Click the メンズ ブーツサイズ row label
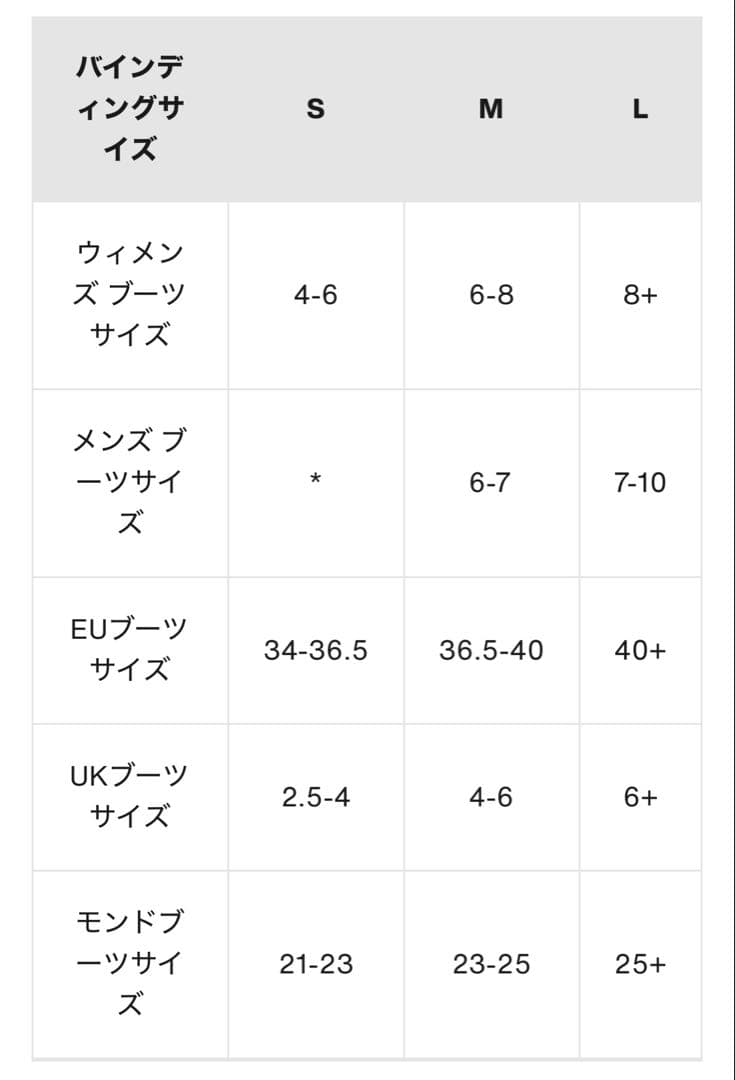735x1080 pixels. point(130,482)
